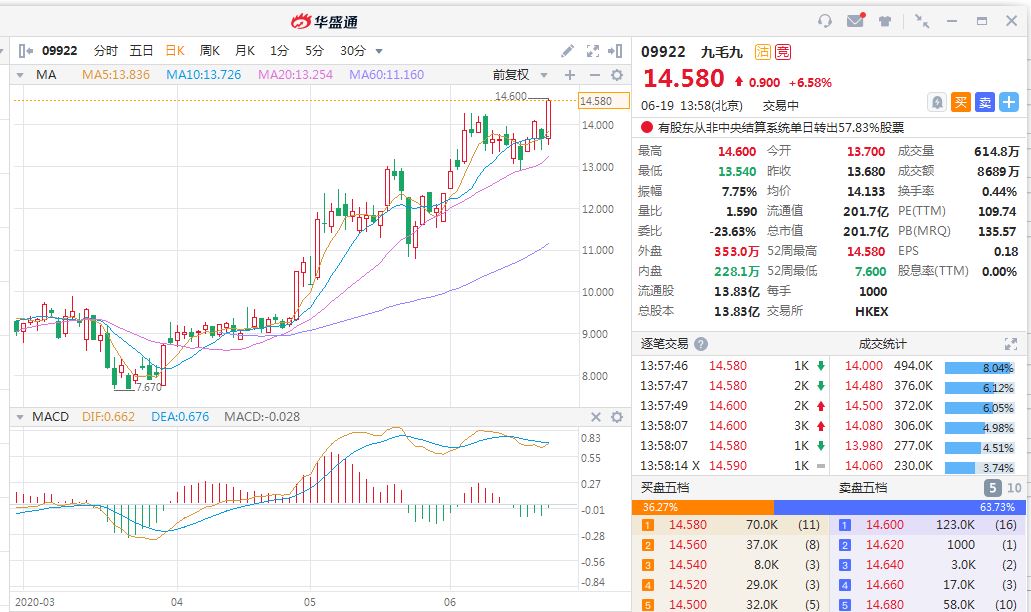Expand the MA indicator dropdown arrow
Viewport: 1031px width, 612px height.
(x=20, y=75)
